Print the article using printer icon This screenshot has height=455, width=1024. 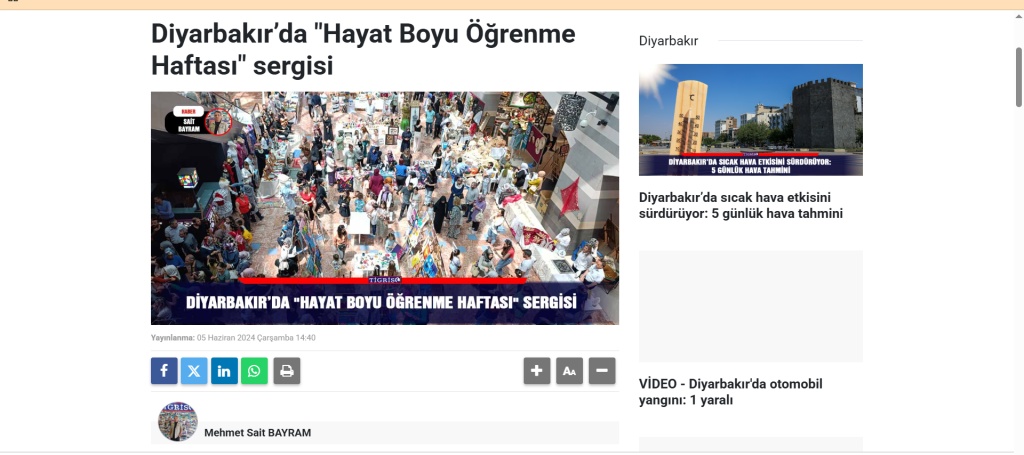click(x=287, y=371)
